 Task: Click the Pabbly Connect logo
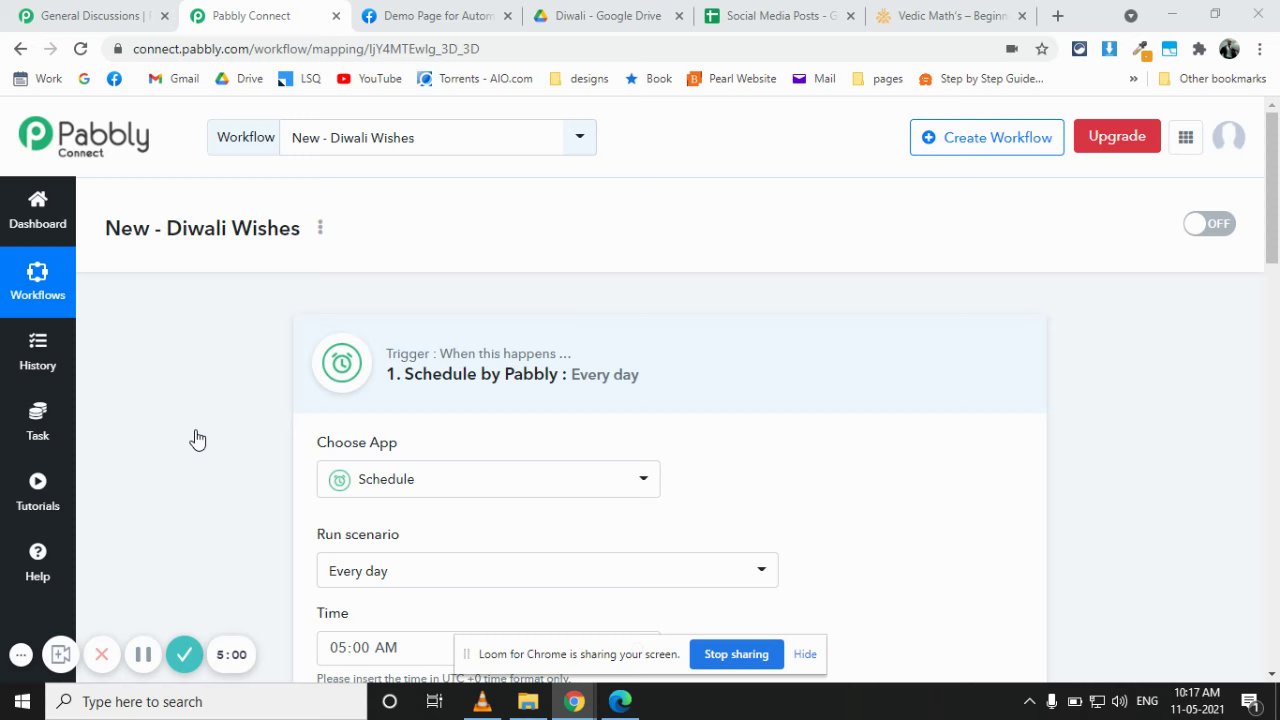(x=84, y=137)
